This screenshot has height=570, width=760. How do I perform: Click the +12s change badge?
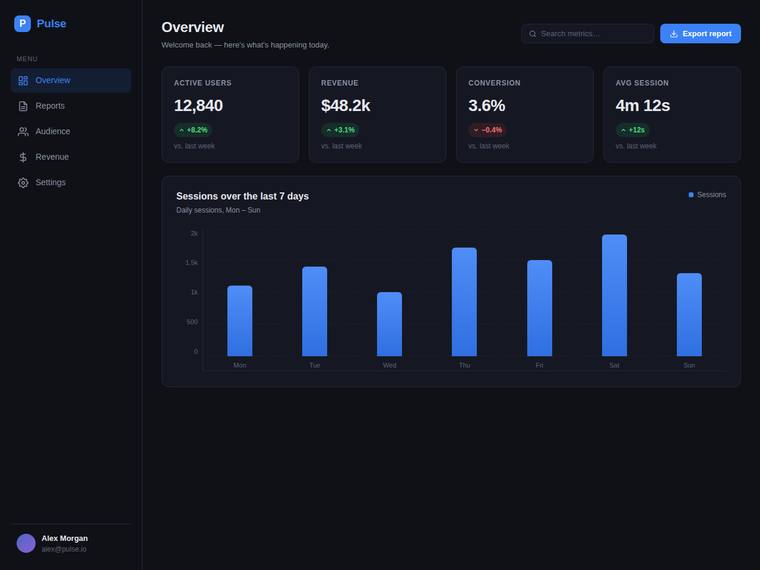[x=633, y=130]
